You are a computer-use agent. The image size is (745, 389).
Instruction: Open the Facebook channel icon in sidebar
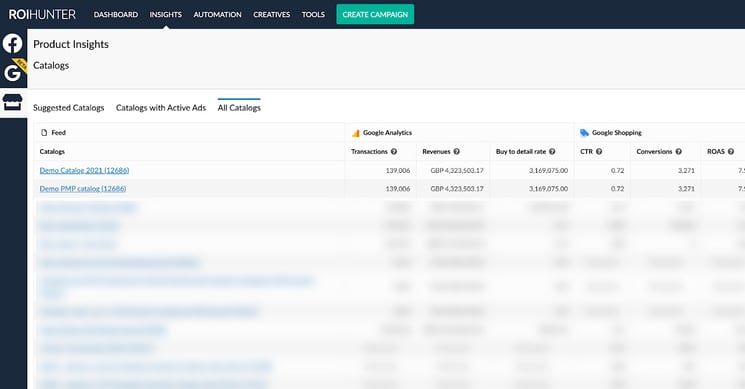pyautogui.click(x=12, y=44)
